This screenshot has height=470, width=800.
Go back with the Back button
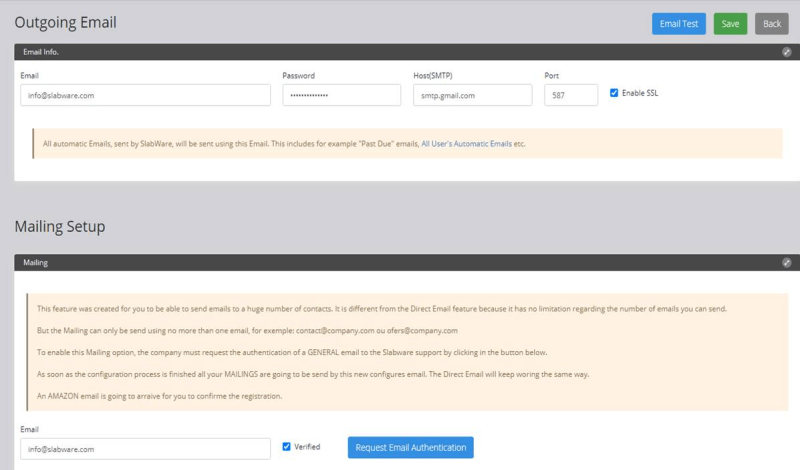pyautogui.click(x=771, y=24)
